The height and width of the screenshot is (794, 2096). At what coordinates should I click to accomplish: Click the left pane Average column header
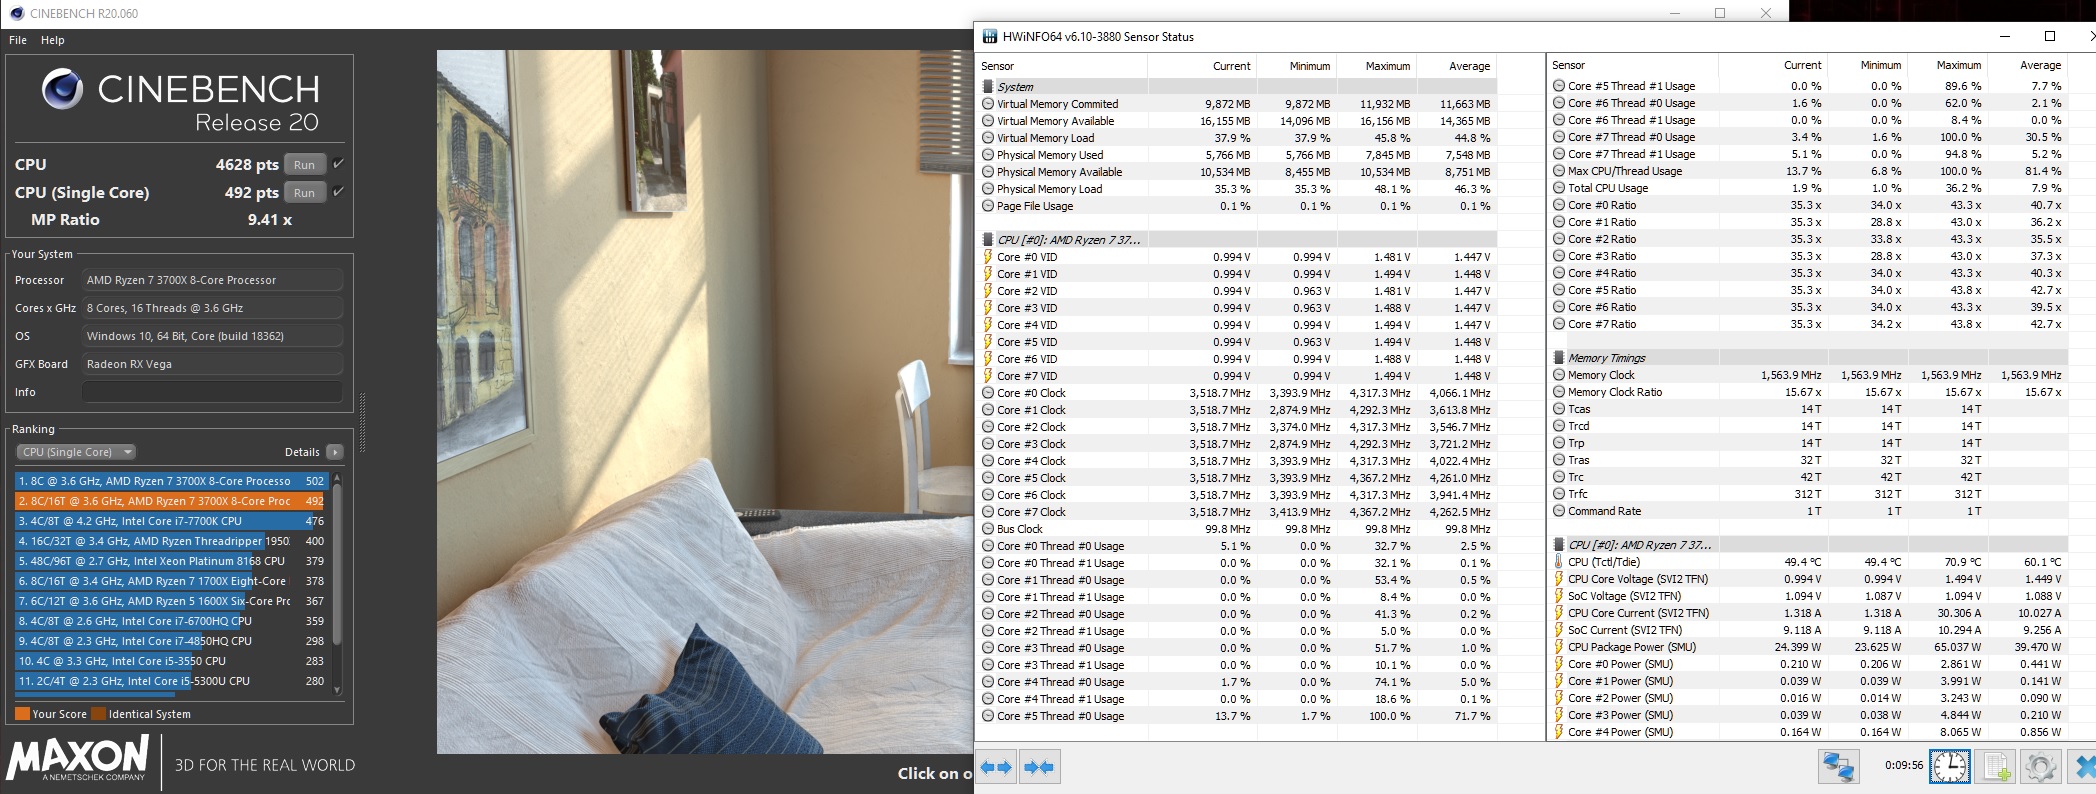point(1469,66)
